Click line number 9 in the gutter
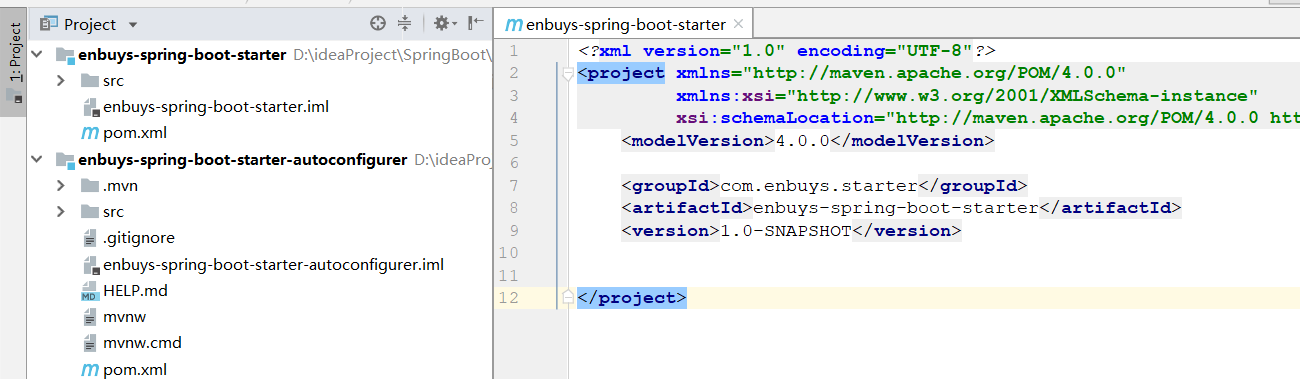Viewport: 1300px width, 379px height. coord(514,231)
